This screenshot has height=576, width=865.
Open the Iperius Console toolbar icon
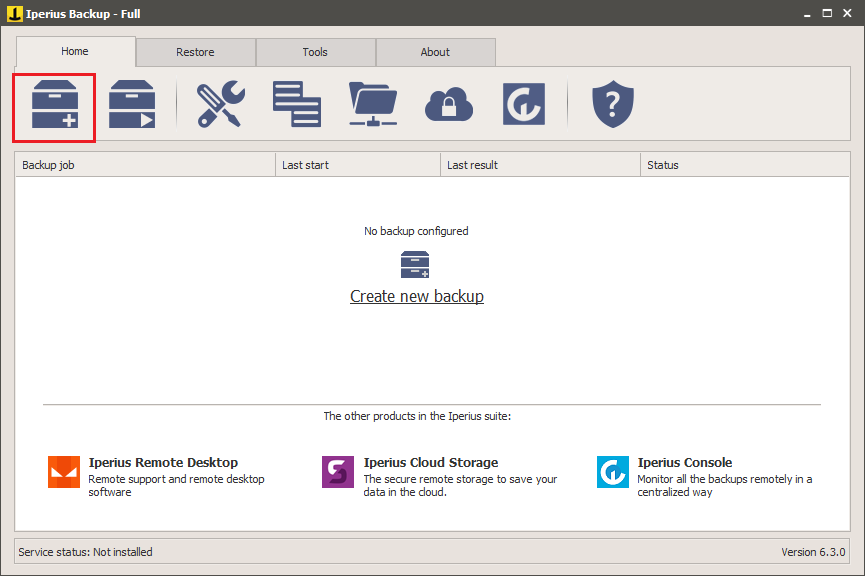pos(524,104)
